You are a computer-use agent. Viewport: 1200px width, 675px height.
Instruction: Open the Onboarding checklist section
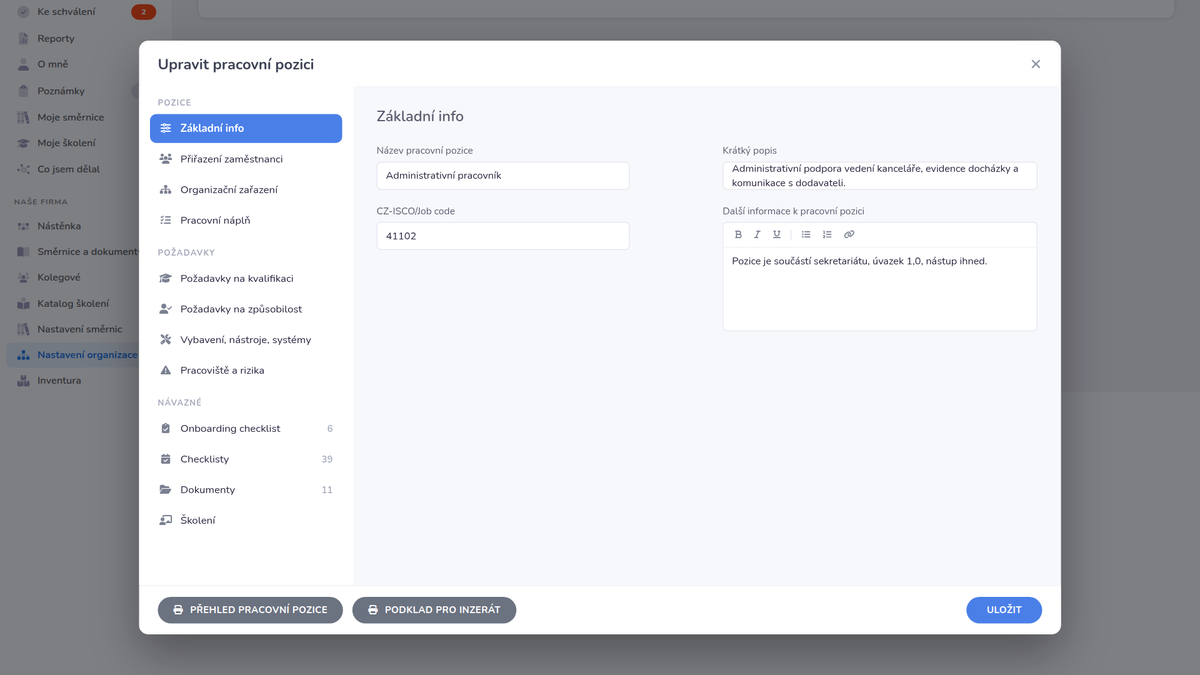246,428
